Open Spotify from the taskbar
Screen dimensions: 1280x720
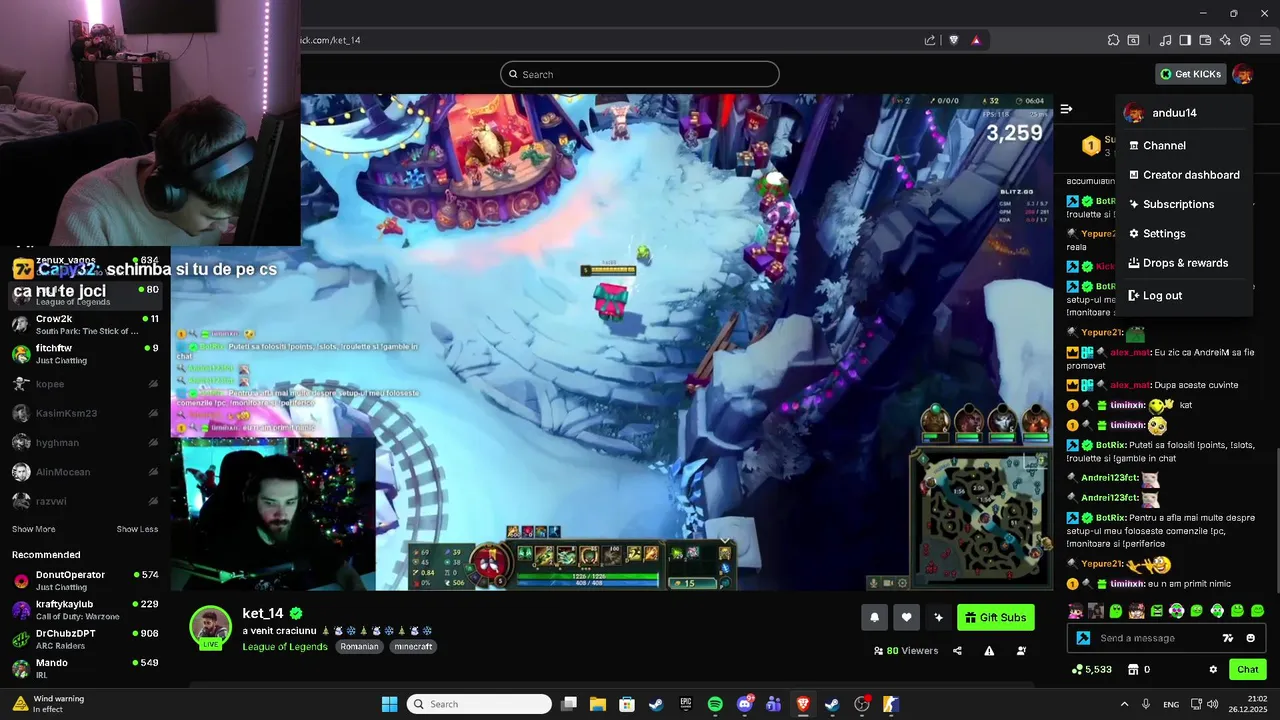pyautogui.click(x=715, y=704)
